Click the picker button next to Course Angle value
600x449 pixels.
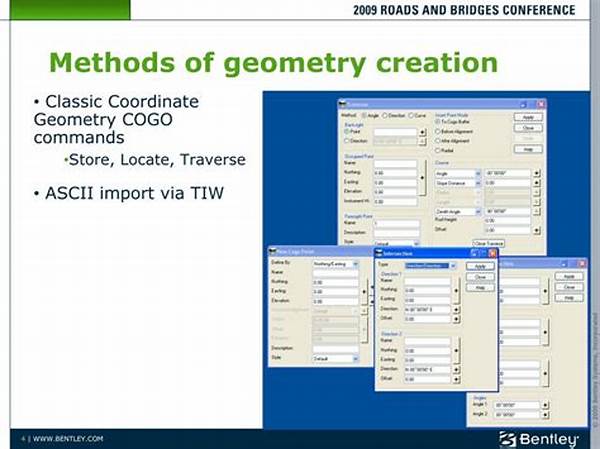pos(537,172)
